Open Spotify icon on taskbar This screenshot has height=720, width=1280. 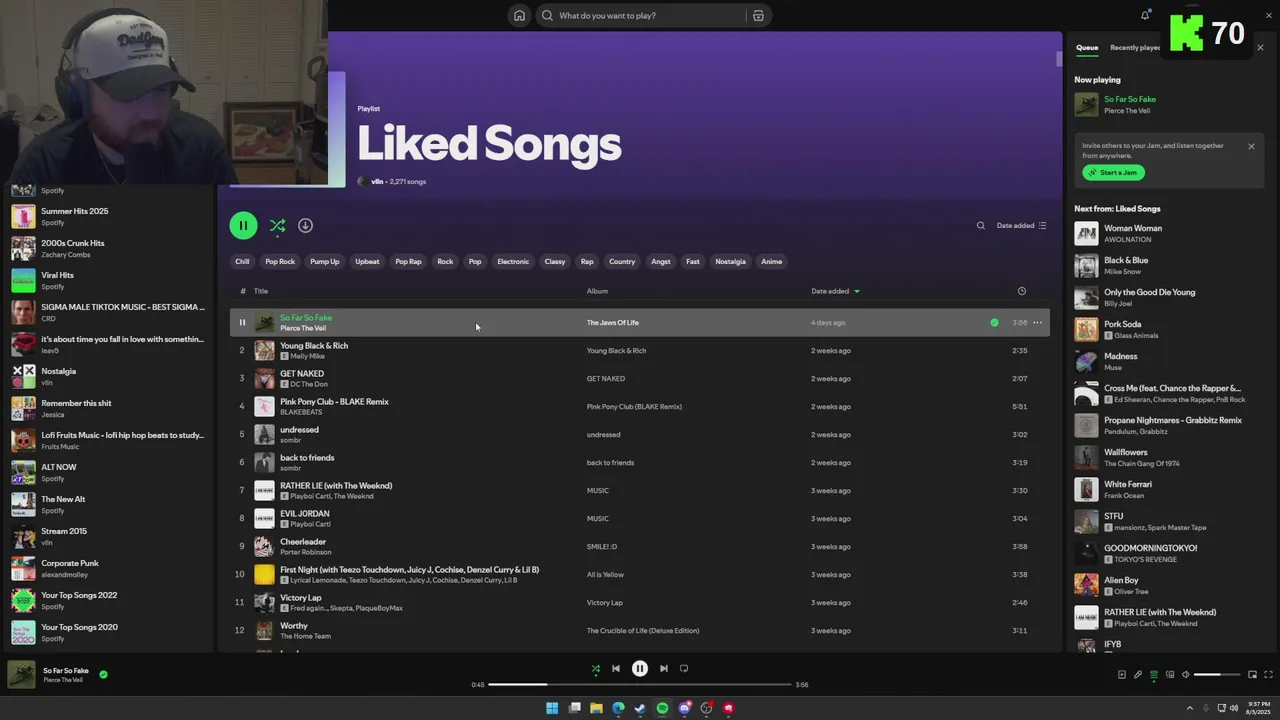pyautogui.click(x=662, y=708)
